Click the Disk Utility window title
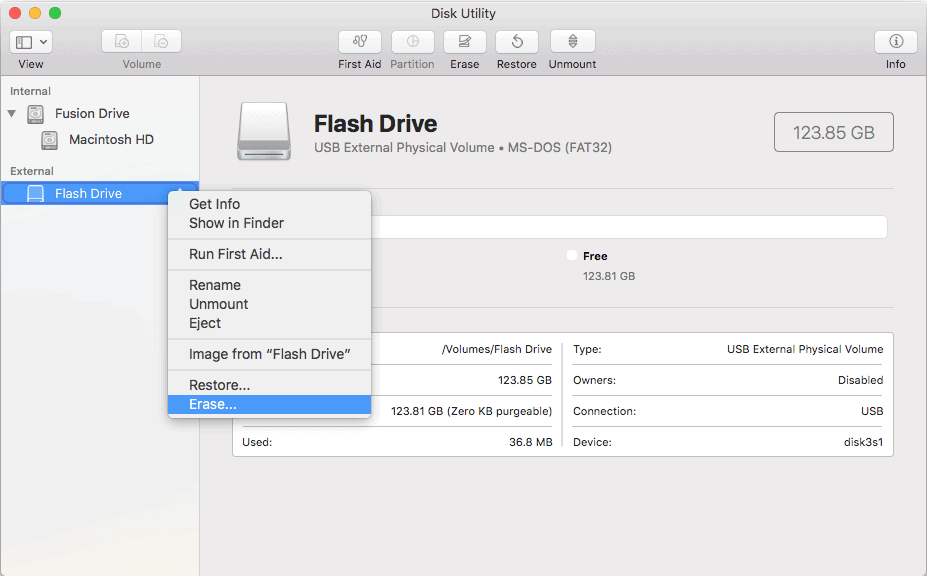 (463, 14)
